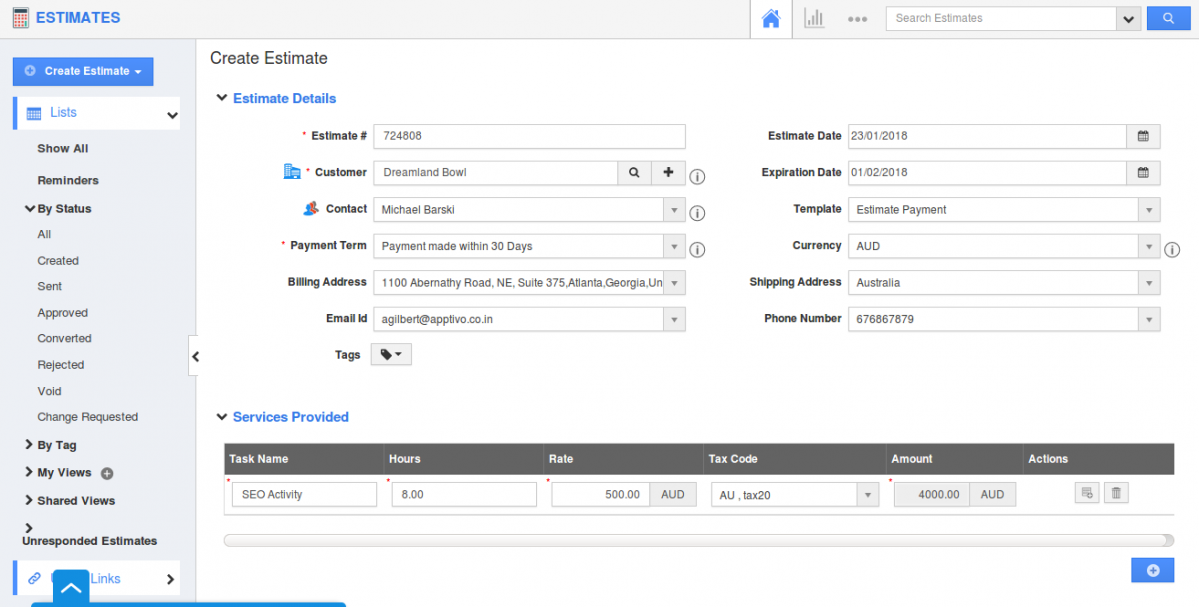Viewport: 1199px width, 607px height.
Task: Click the add customer plus icon
Action: tap(668, 173)
